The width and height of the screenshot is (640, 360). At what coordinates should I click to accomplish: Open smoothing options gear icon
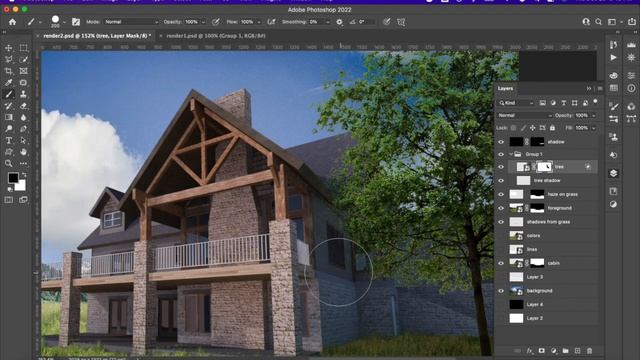tap(339, 22)
